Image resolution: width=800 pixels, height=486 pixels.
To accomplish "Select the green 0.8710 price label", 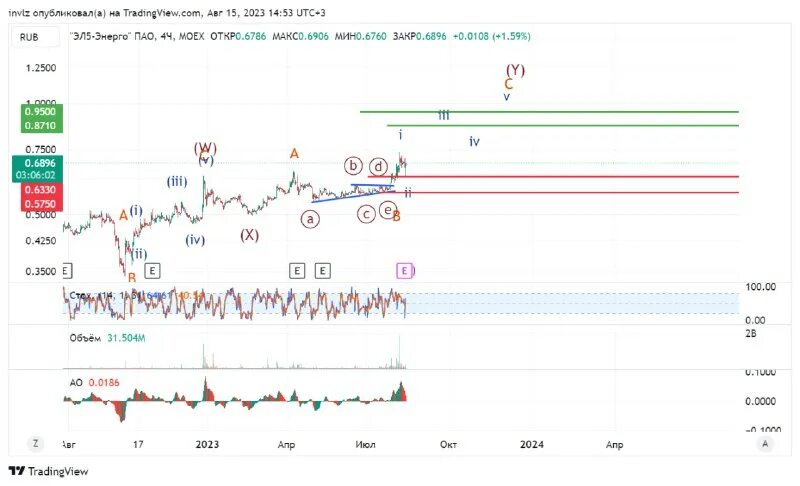I will pyautogui.click(x=41, y=125).
